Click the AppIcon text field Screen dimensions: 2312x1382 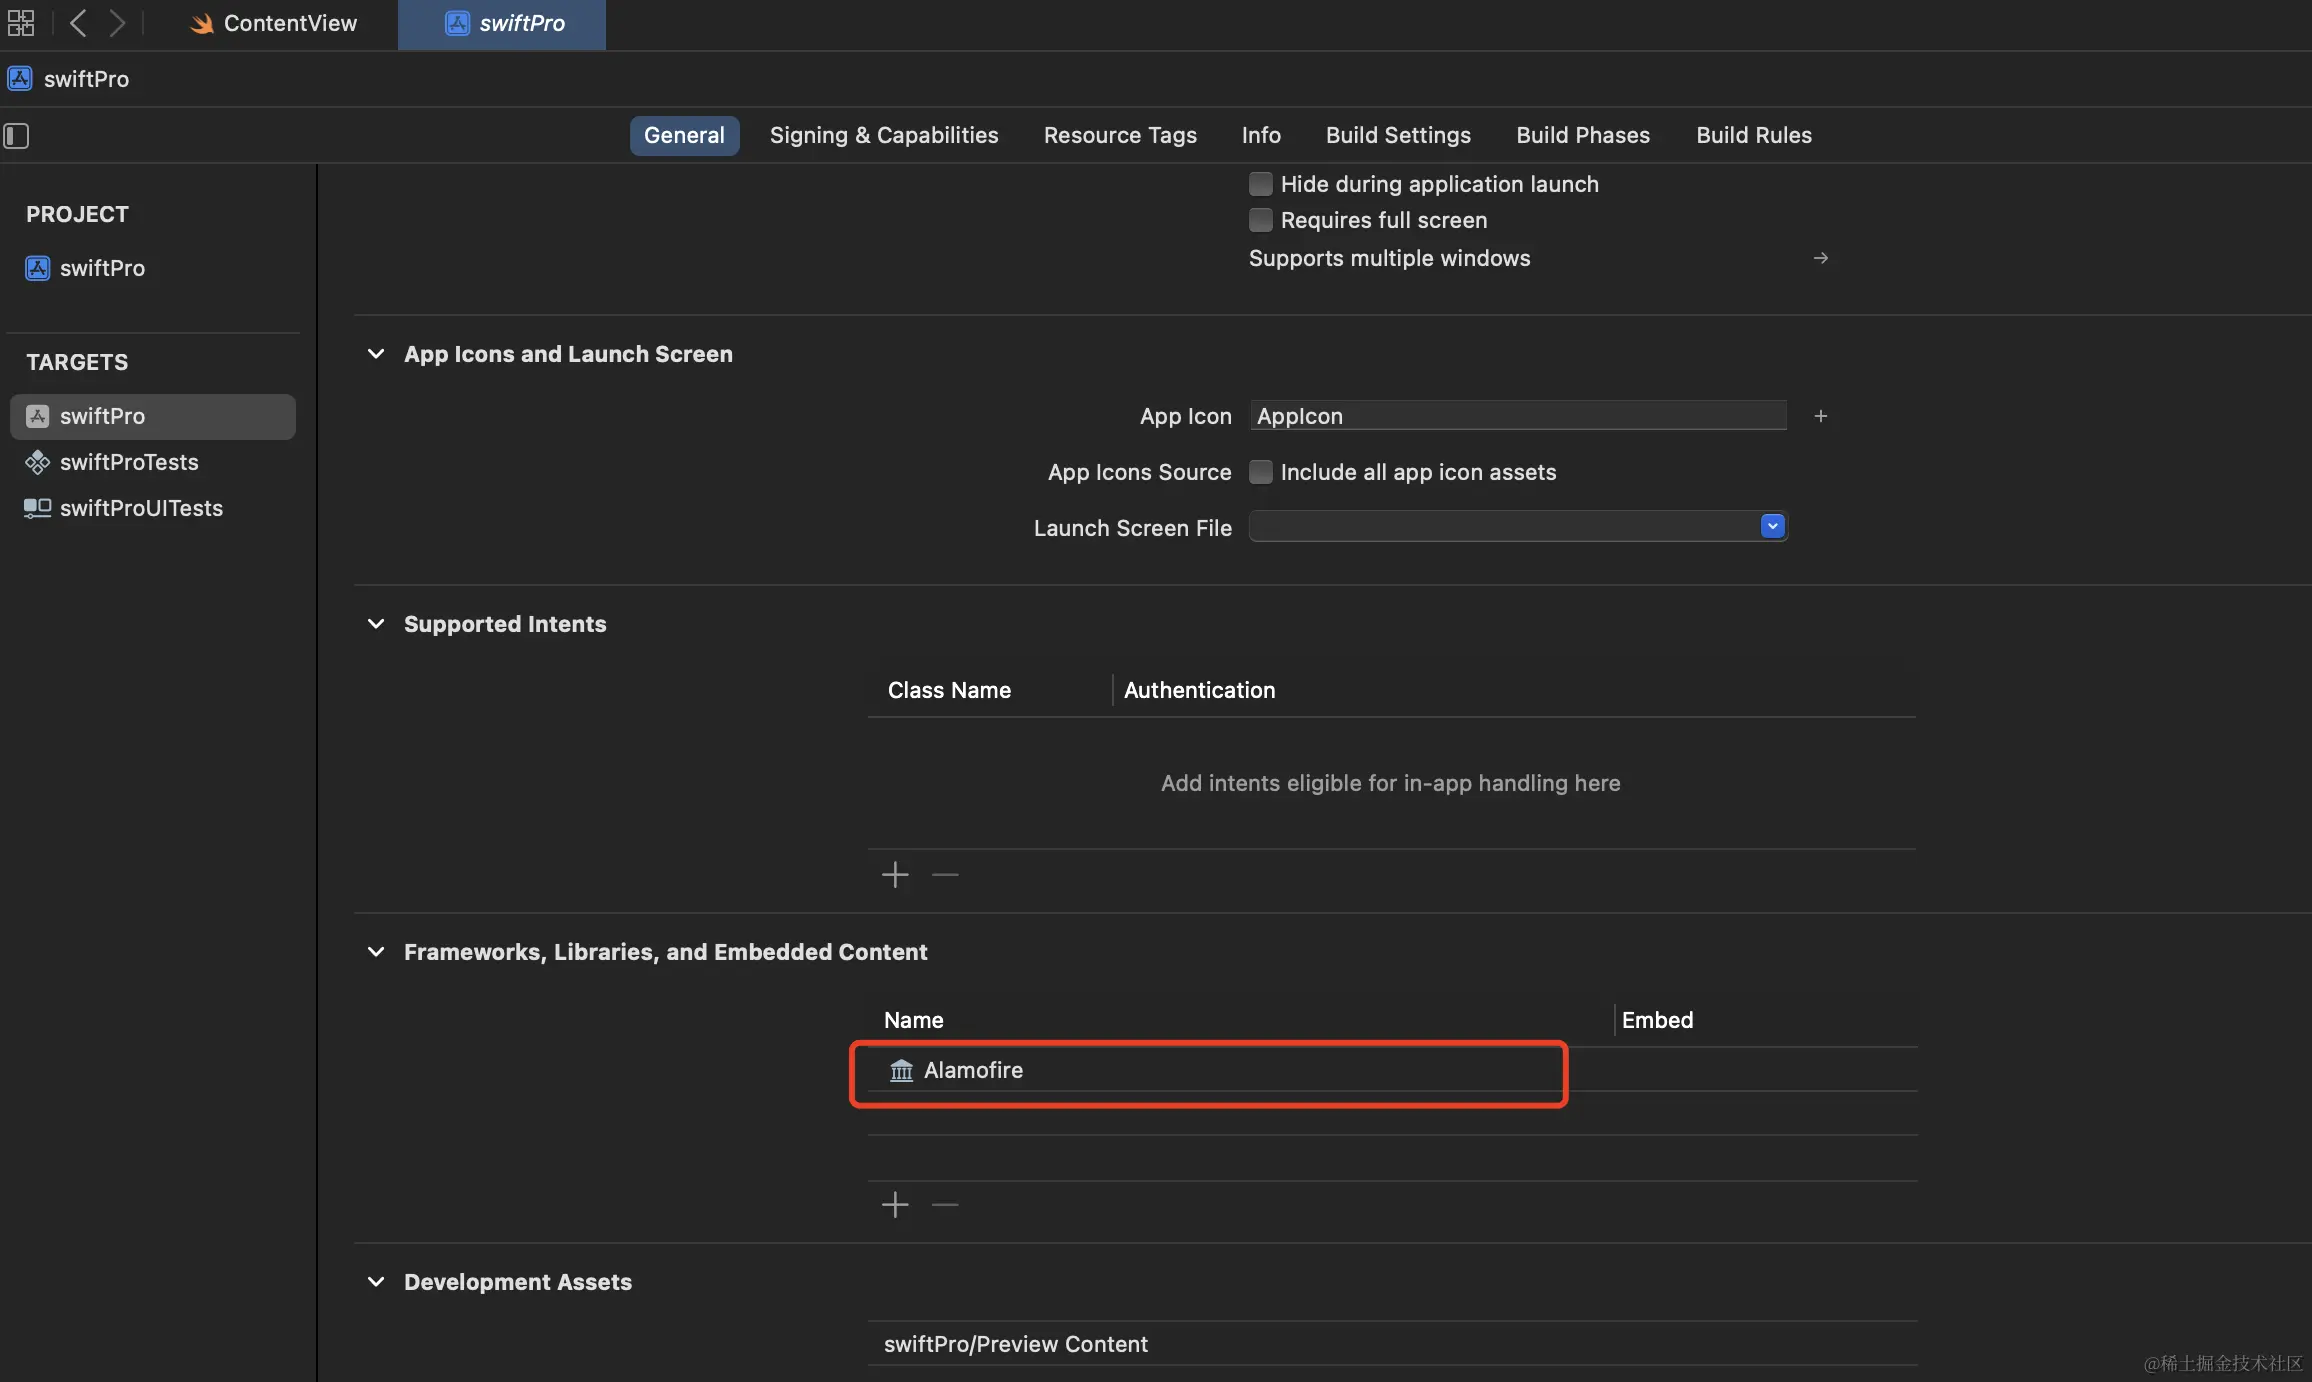coord(1517,416)
